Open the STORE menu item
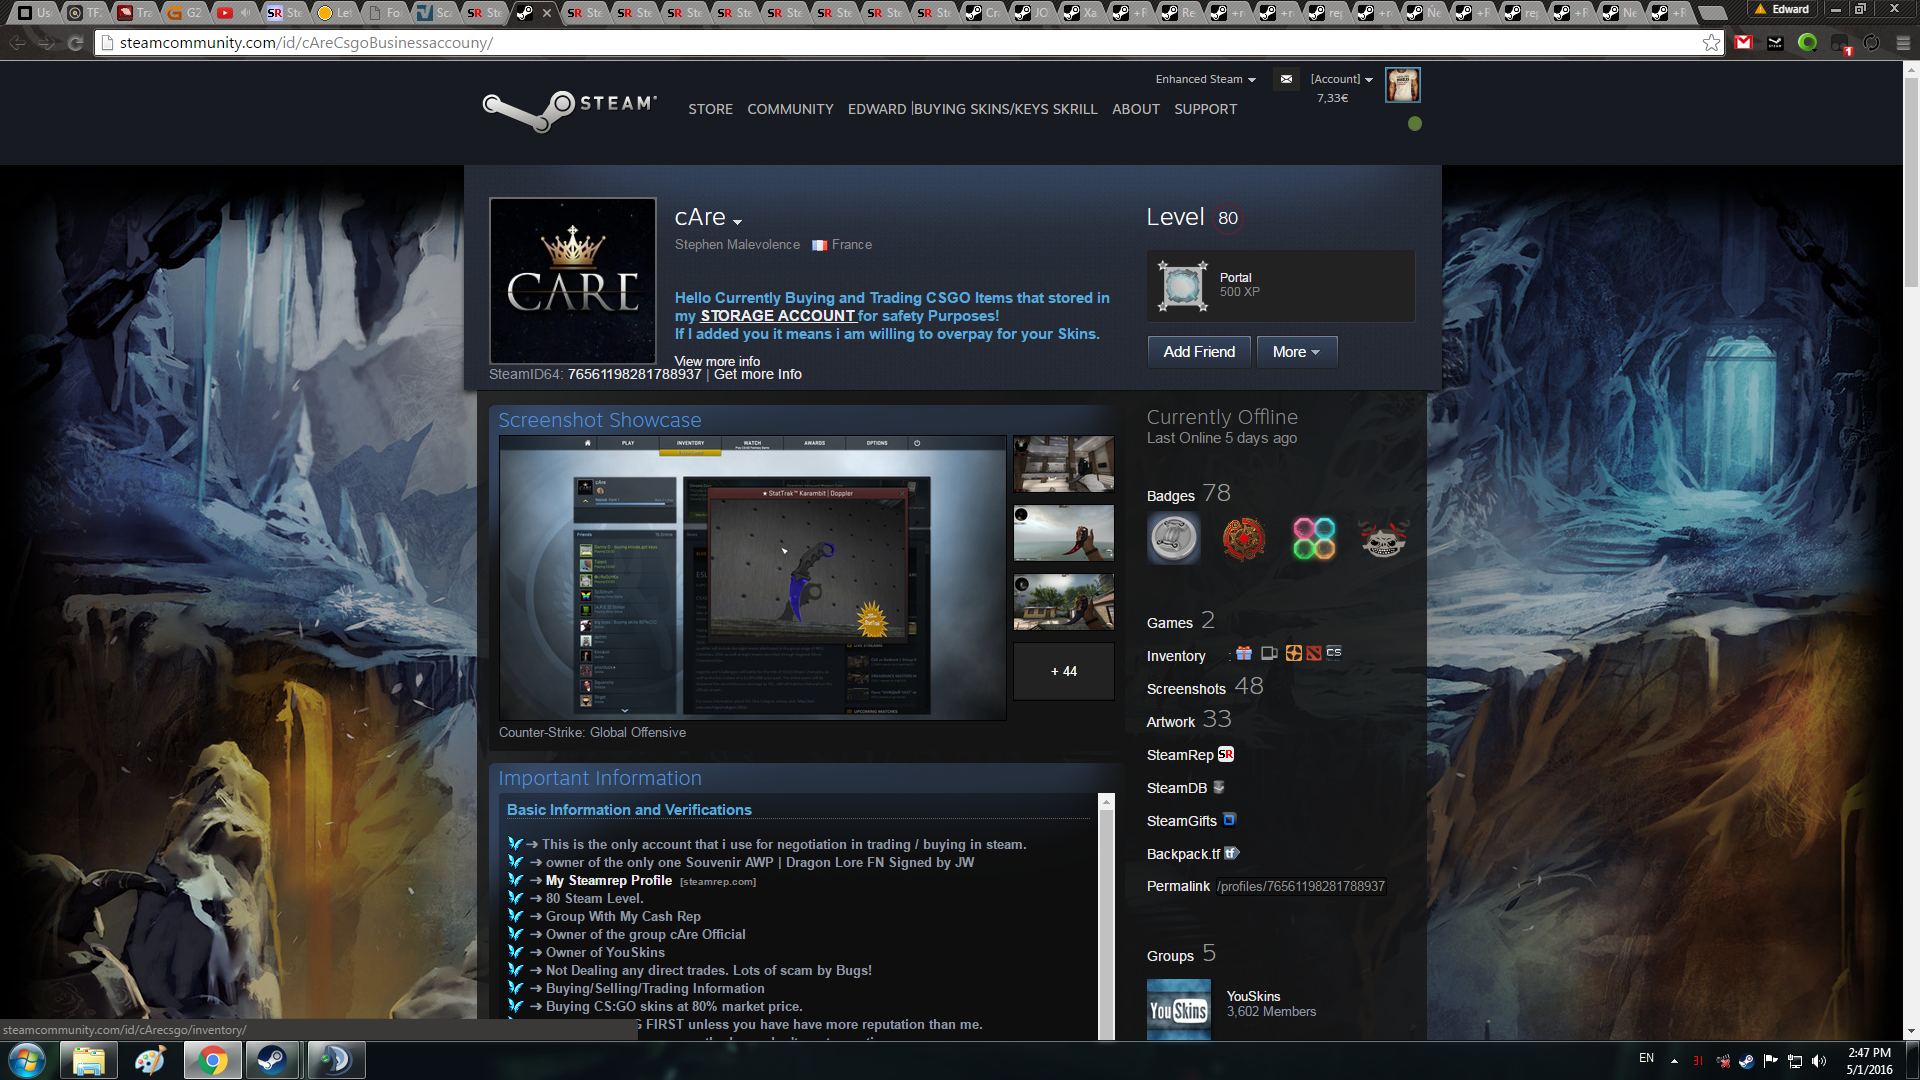Screen dimensions: 1920x1080 710,109
